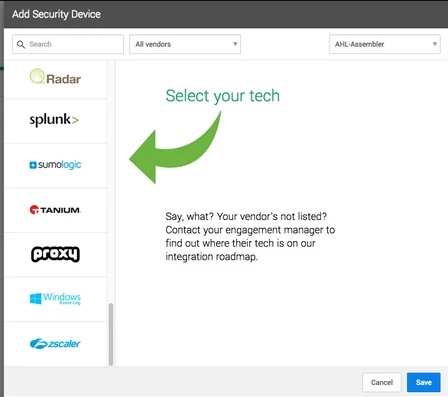Select the Tanium vendor logo
The height and width of the screenshot is (397, 448).
[55, 210]
